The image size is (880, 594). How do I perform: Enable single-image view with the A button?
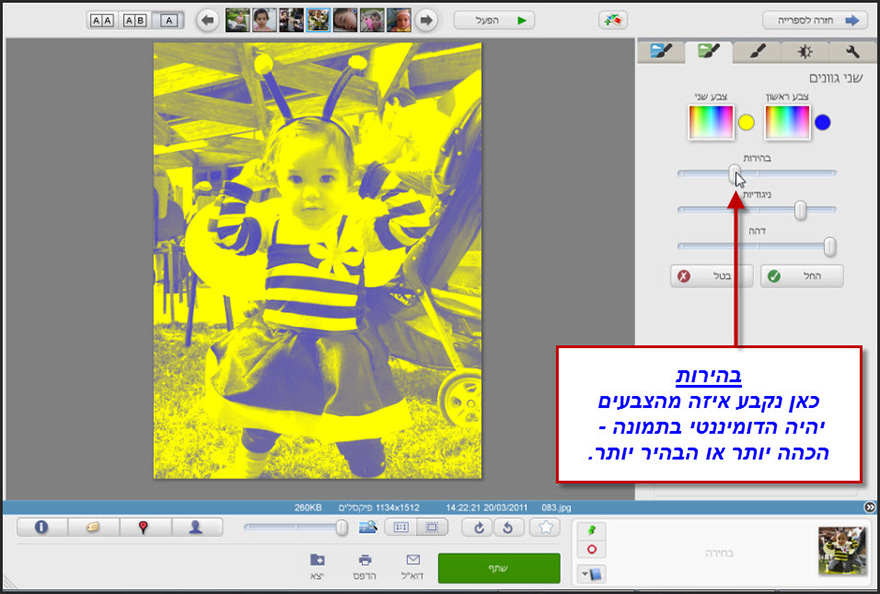click(x=169, y=18)
